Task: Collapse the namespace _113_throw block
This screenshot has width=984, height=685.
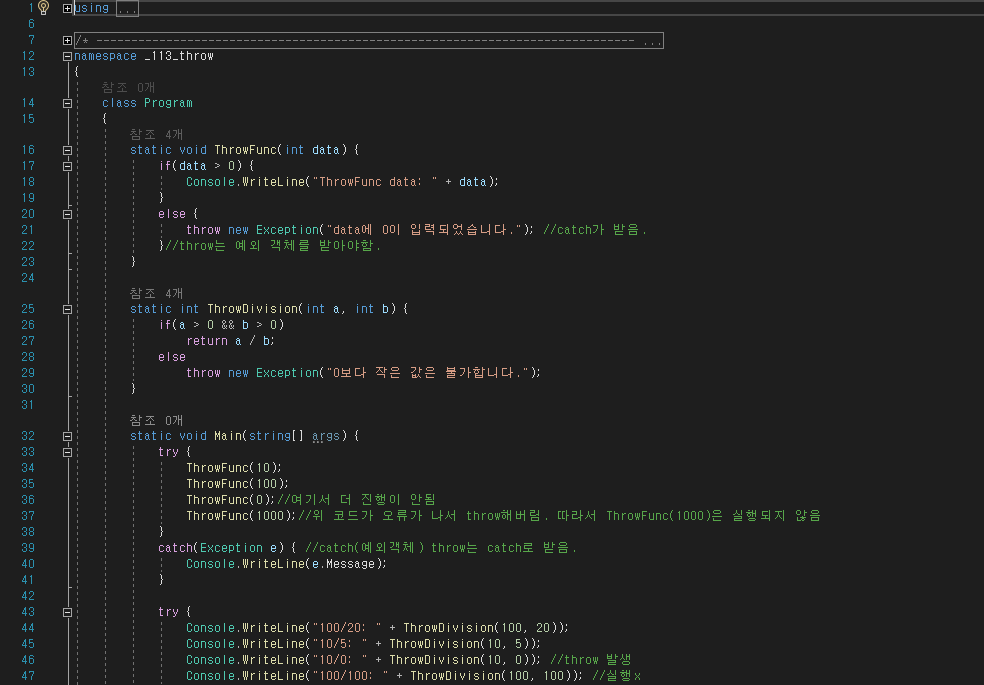Action: (x=67, y=56)
